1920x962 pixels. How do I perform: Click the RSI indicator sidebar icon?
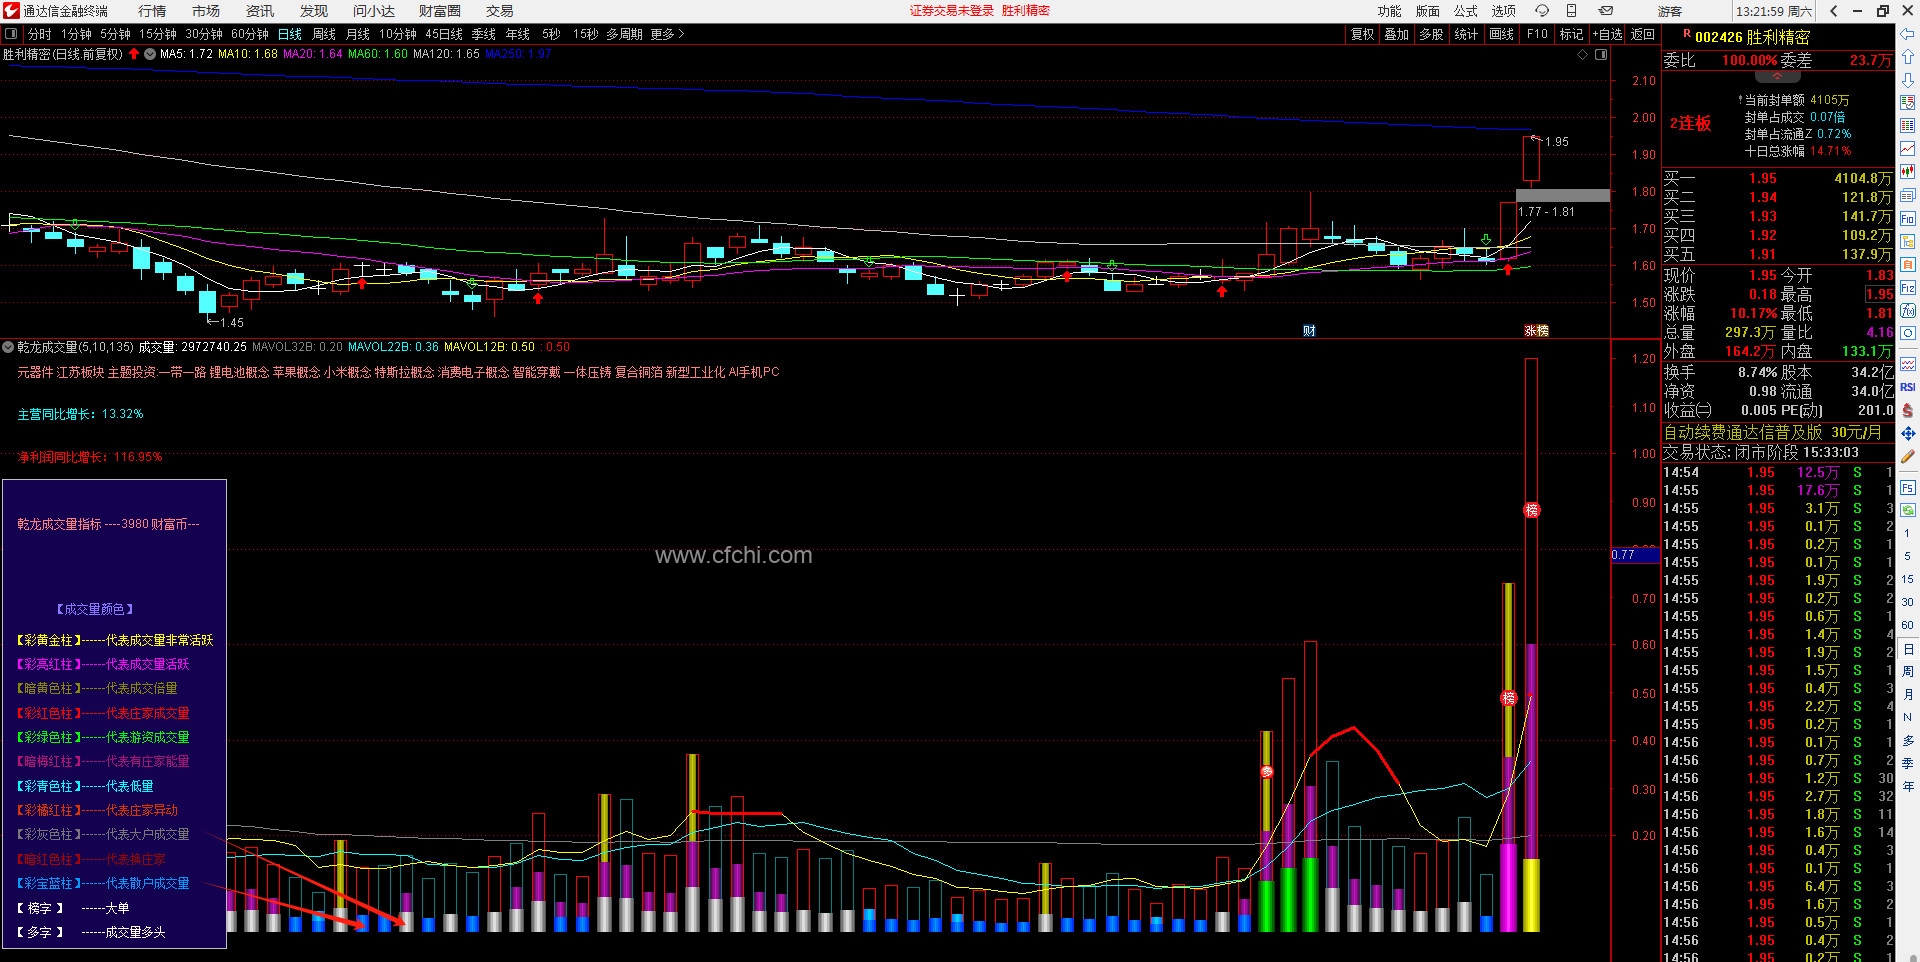[1908, 387]
